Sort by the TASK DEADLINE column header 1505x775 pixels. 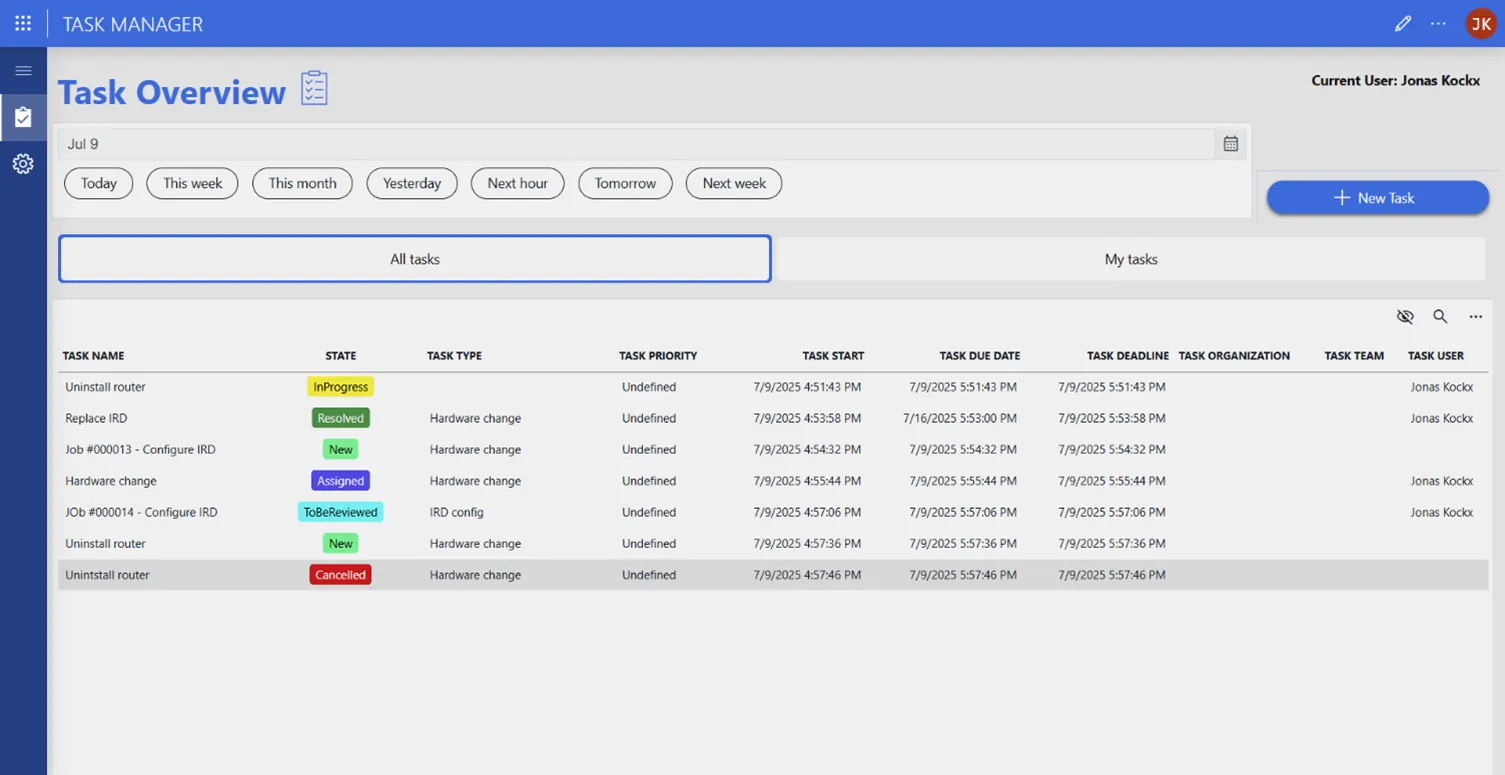(x=1128, y=356)
